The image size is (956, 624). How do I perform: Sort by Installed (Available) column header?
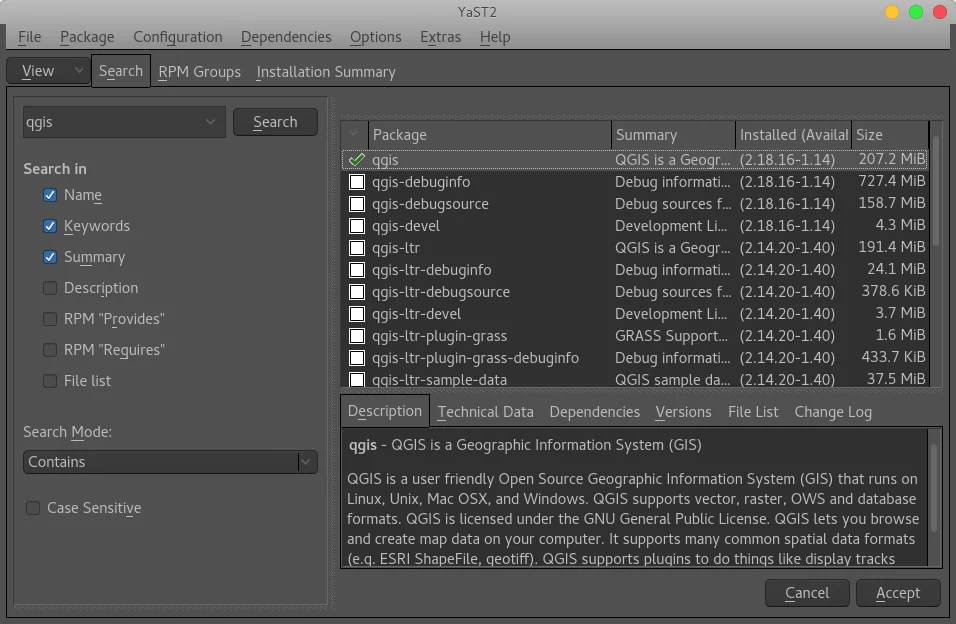pos(793,134)
